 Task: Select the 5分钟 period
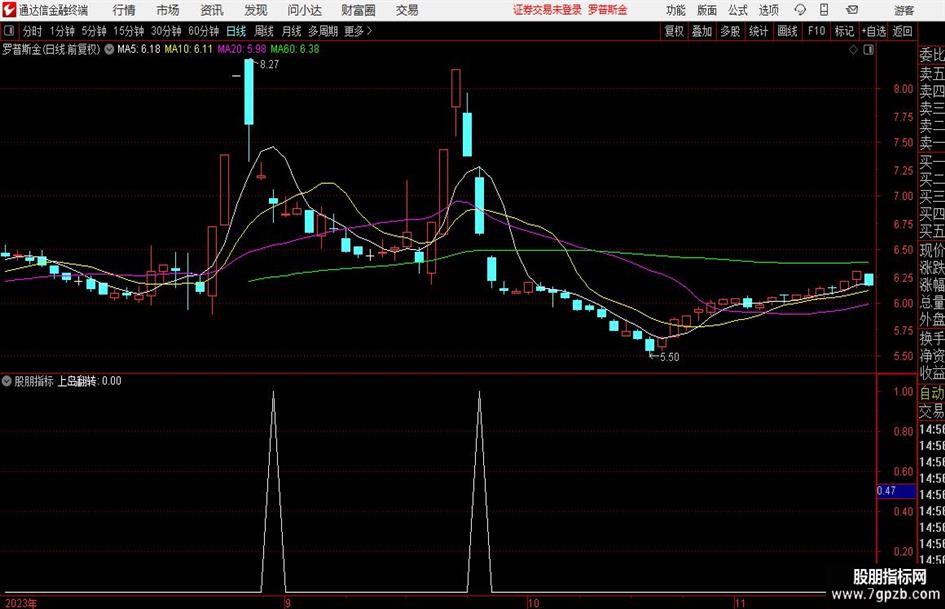[93, 31]
